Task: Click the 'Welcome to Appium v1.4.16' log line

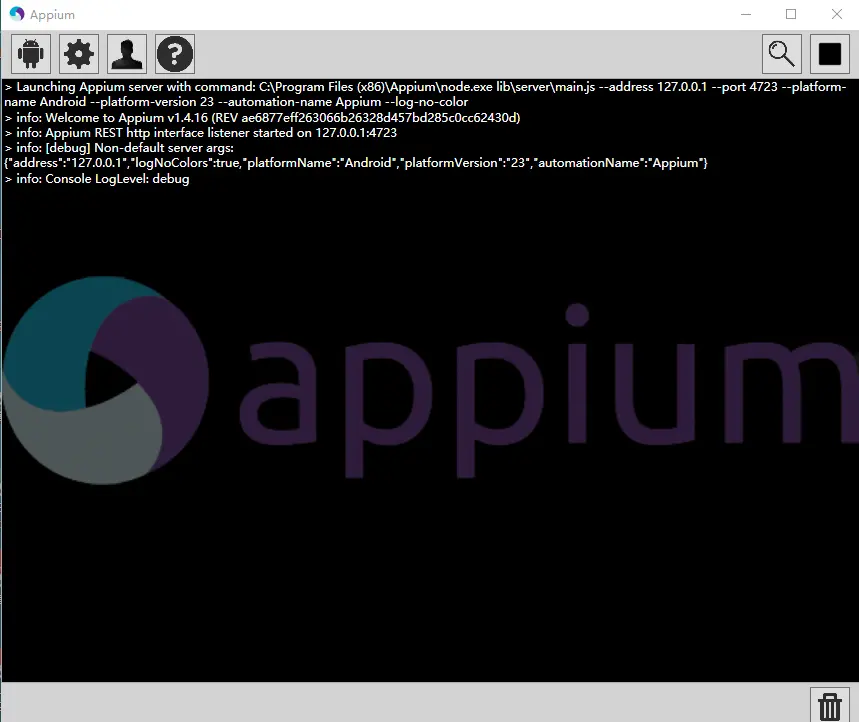Action: [262, 118]
